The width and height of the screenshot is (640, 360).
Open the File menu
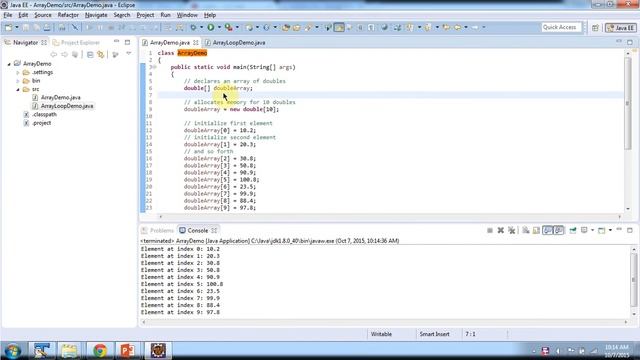pos(8,15)
